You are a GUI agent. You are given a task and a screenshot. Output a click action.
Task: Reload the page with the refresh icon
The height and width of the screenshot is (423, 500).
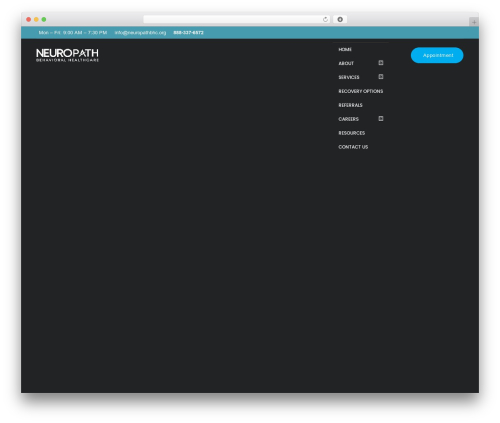click(325, 19)
